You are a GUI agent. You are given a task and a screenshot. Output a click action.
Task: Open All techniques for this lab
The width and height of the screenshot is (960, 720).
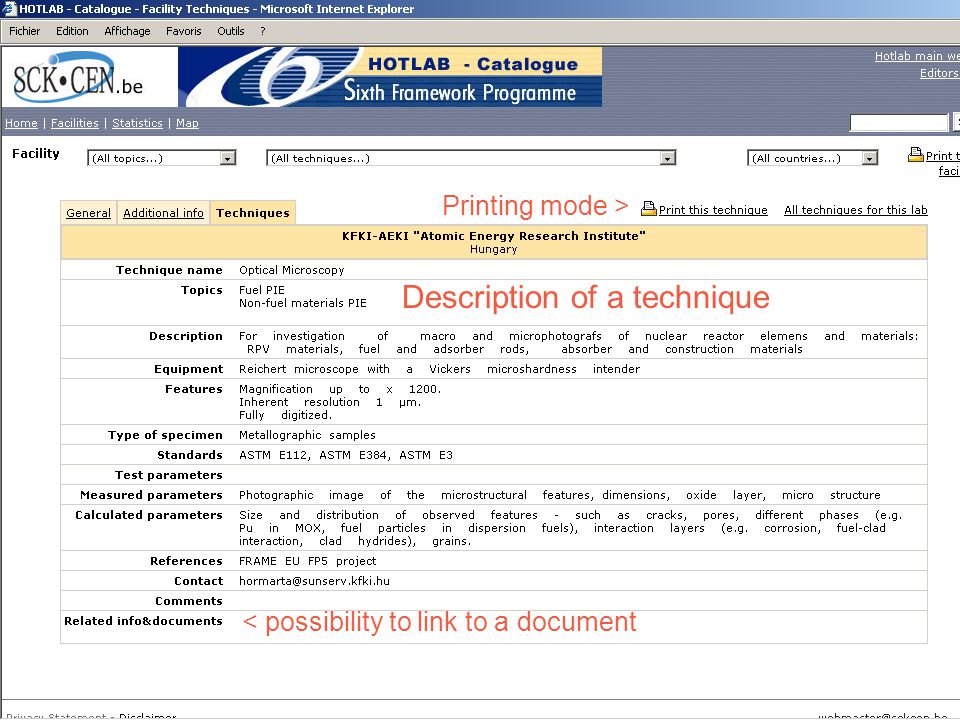click(x=856, y=209)
